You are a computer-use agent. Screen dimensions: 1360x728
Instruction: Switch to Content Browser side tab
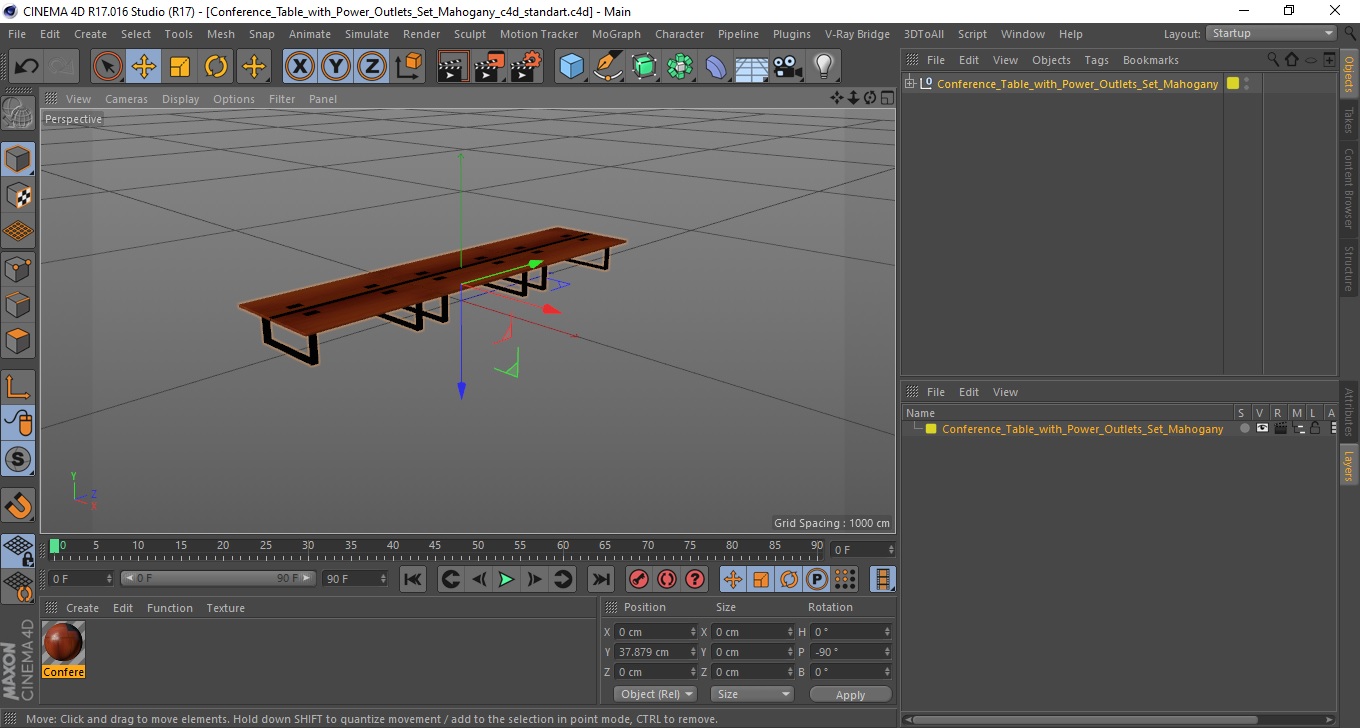[x=1349, y=189]
